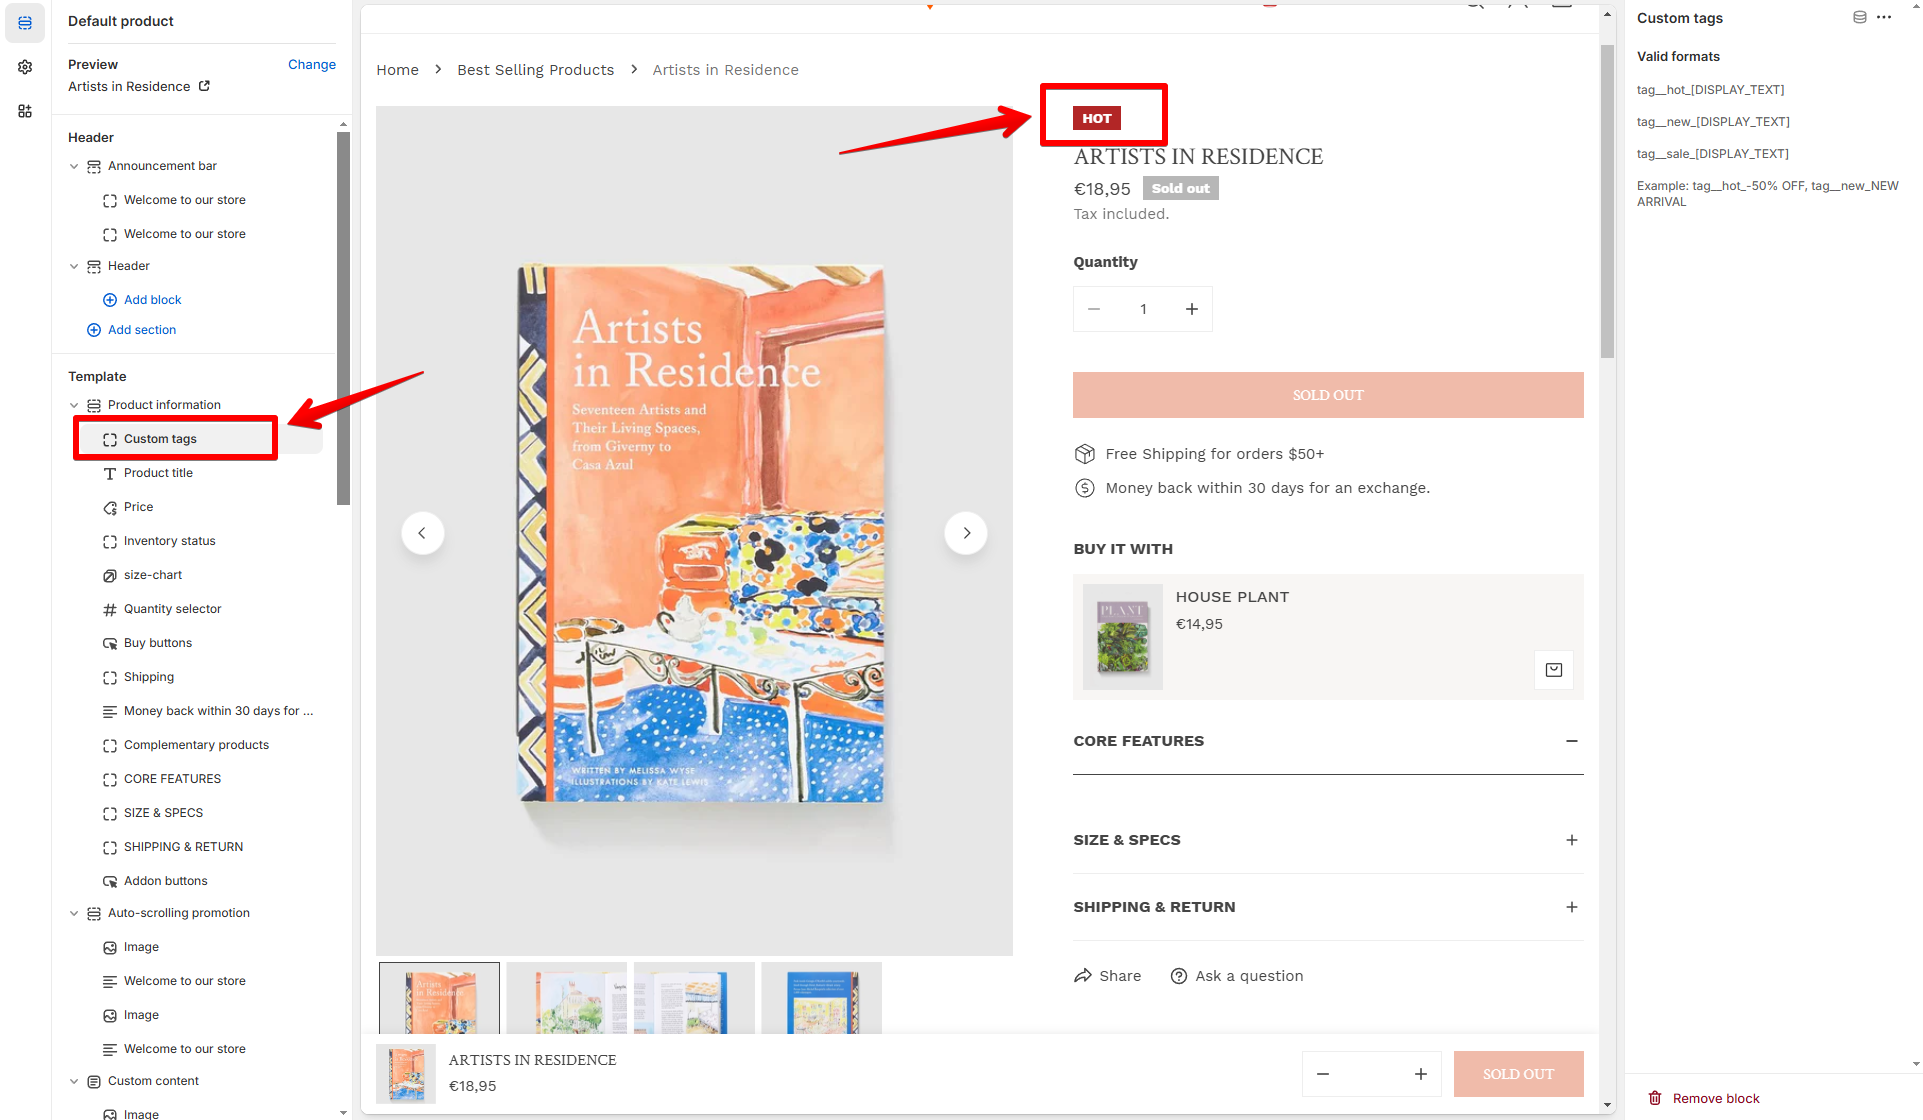Viewport: 1923px width, 1120px height.
Task: Open the theme settings gear icon
Action: [x=25, y=67]
